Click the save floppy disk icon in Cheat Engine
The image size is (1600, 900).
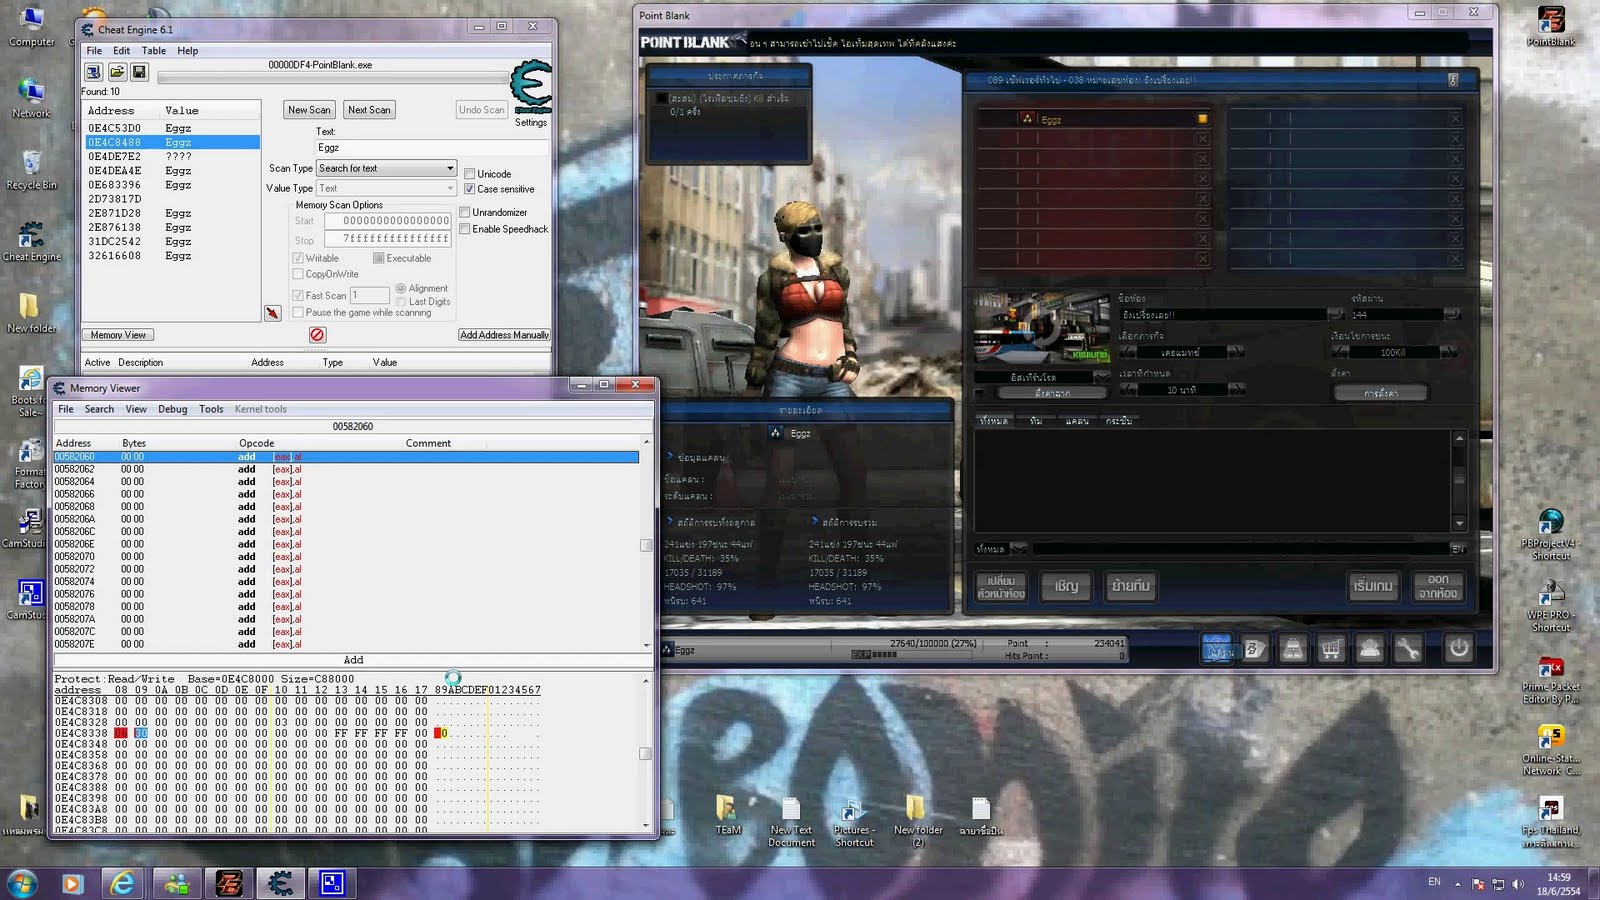coord(139,72)
